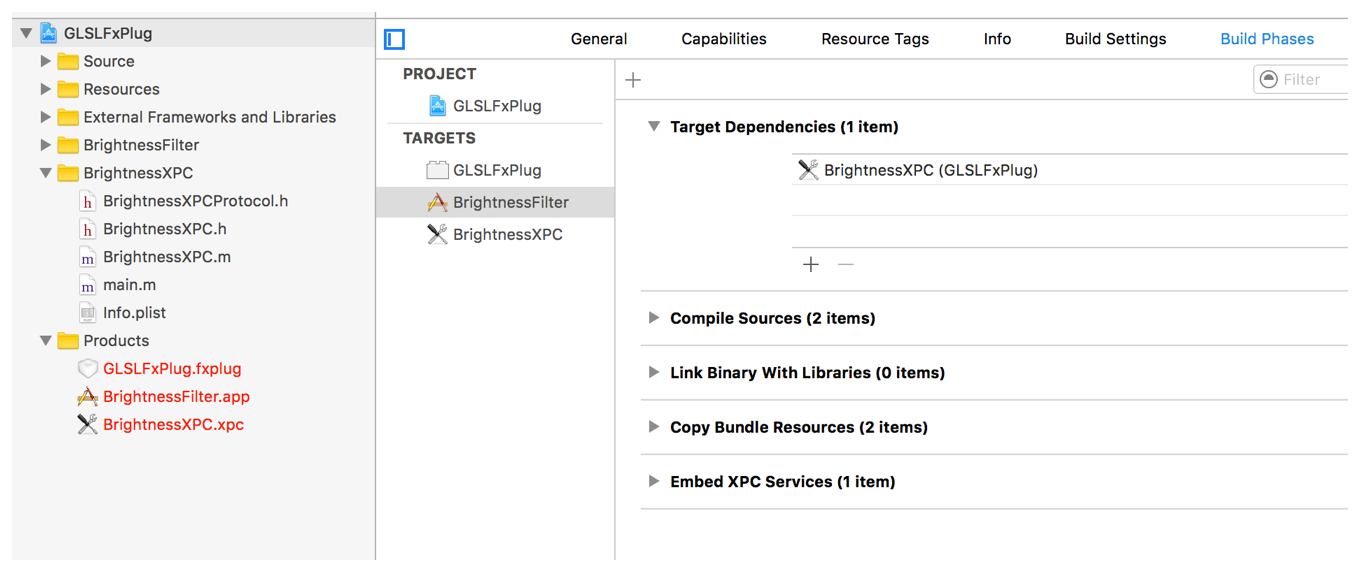Click the source icon of main.m
This screenshot has height=572, width=1360.
click(x=88, y=285)
